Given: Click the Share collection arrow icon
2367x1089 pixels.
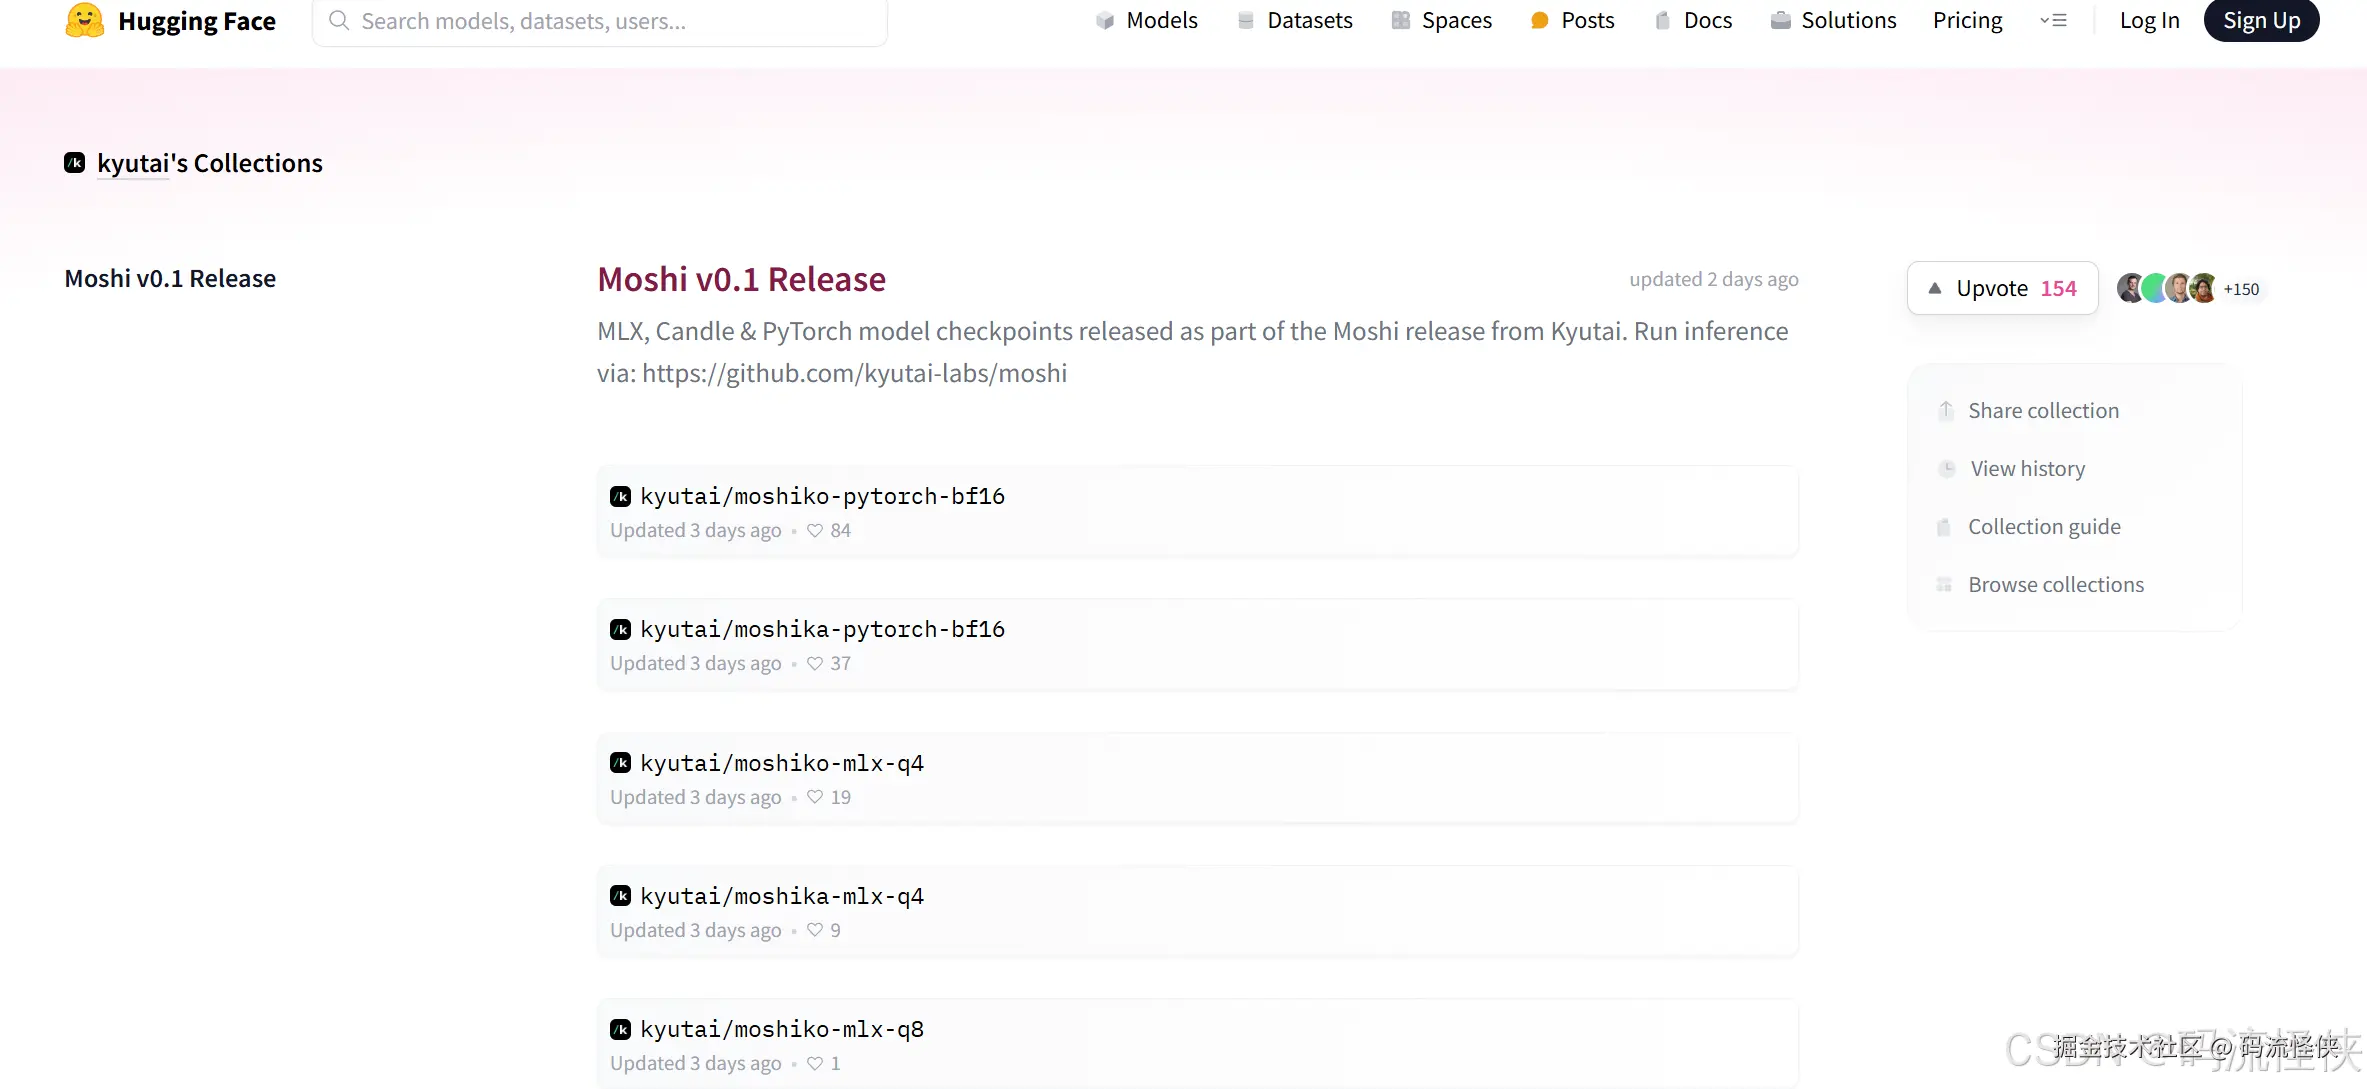Looking at the screenshot, I should pyautogui.click(x=1946, y=411).
